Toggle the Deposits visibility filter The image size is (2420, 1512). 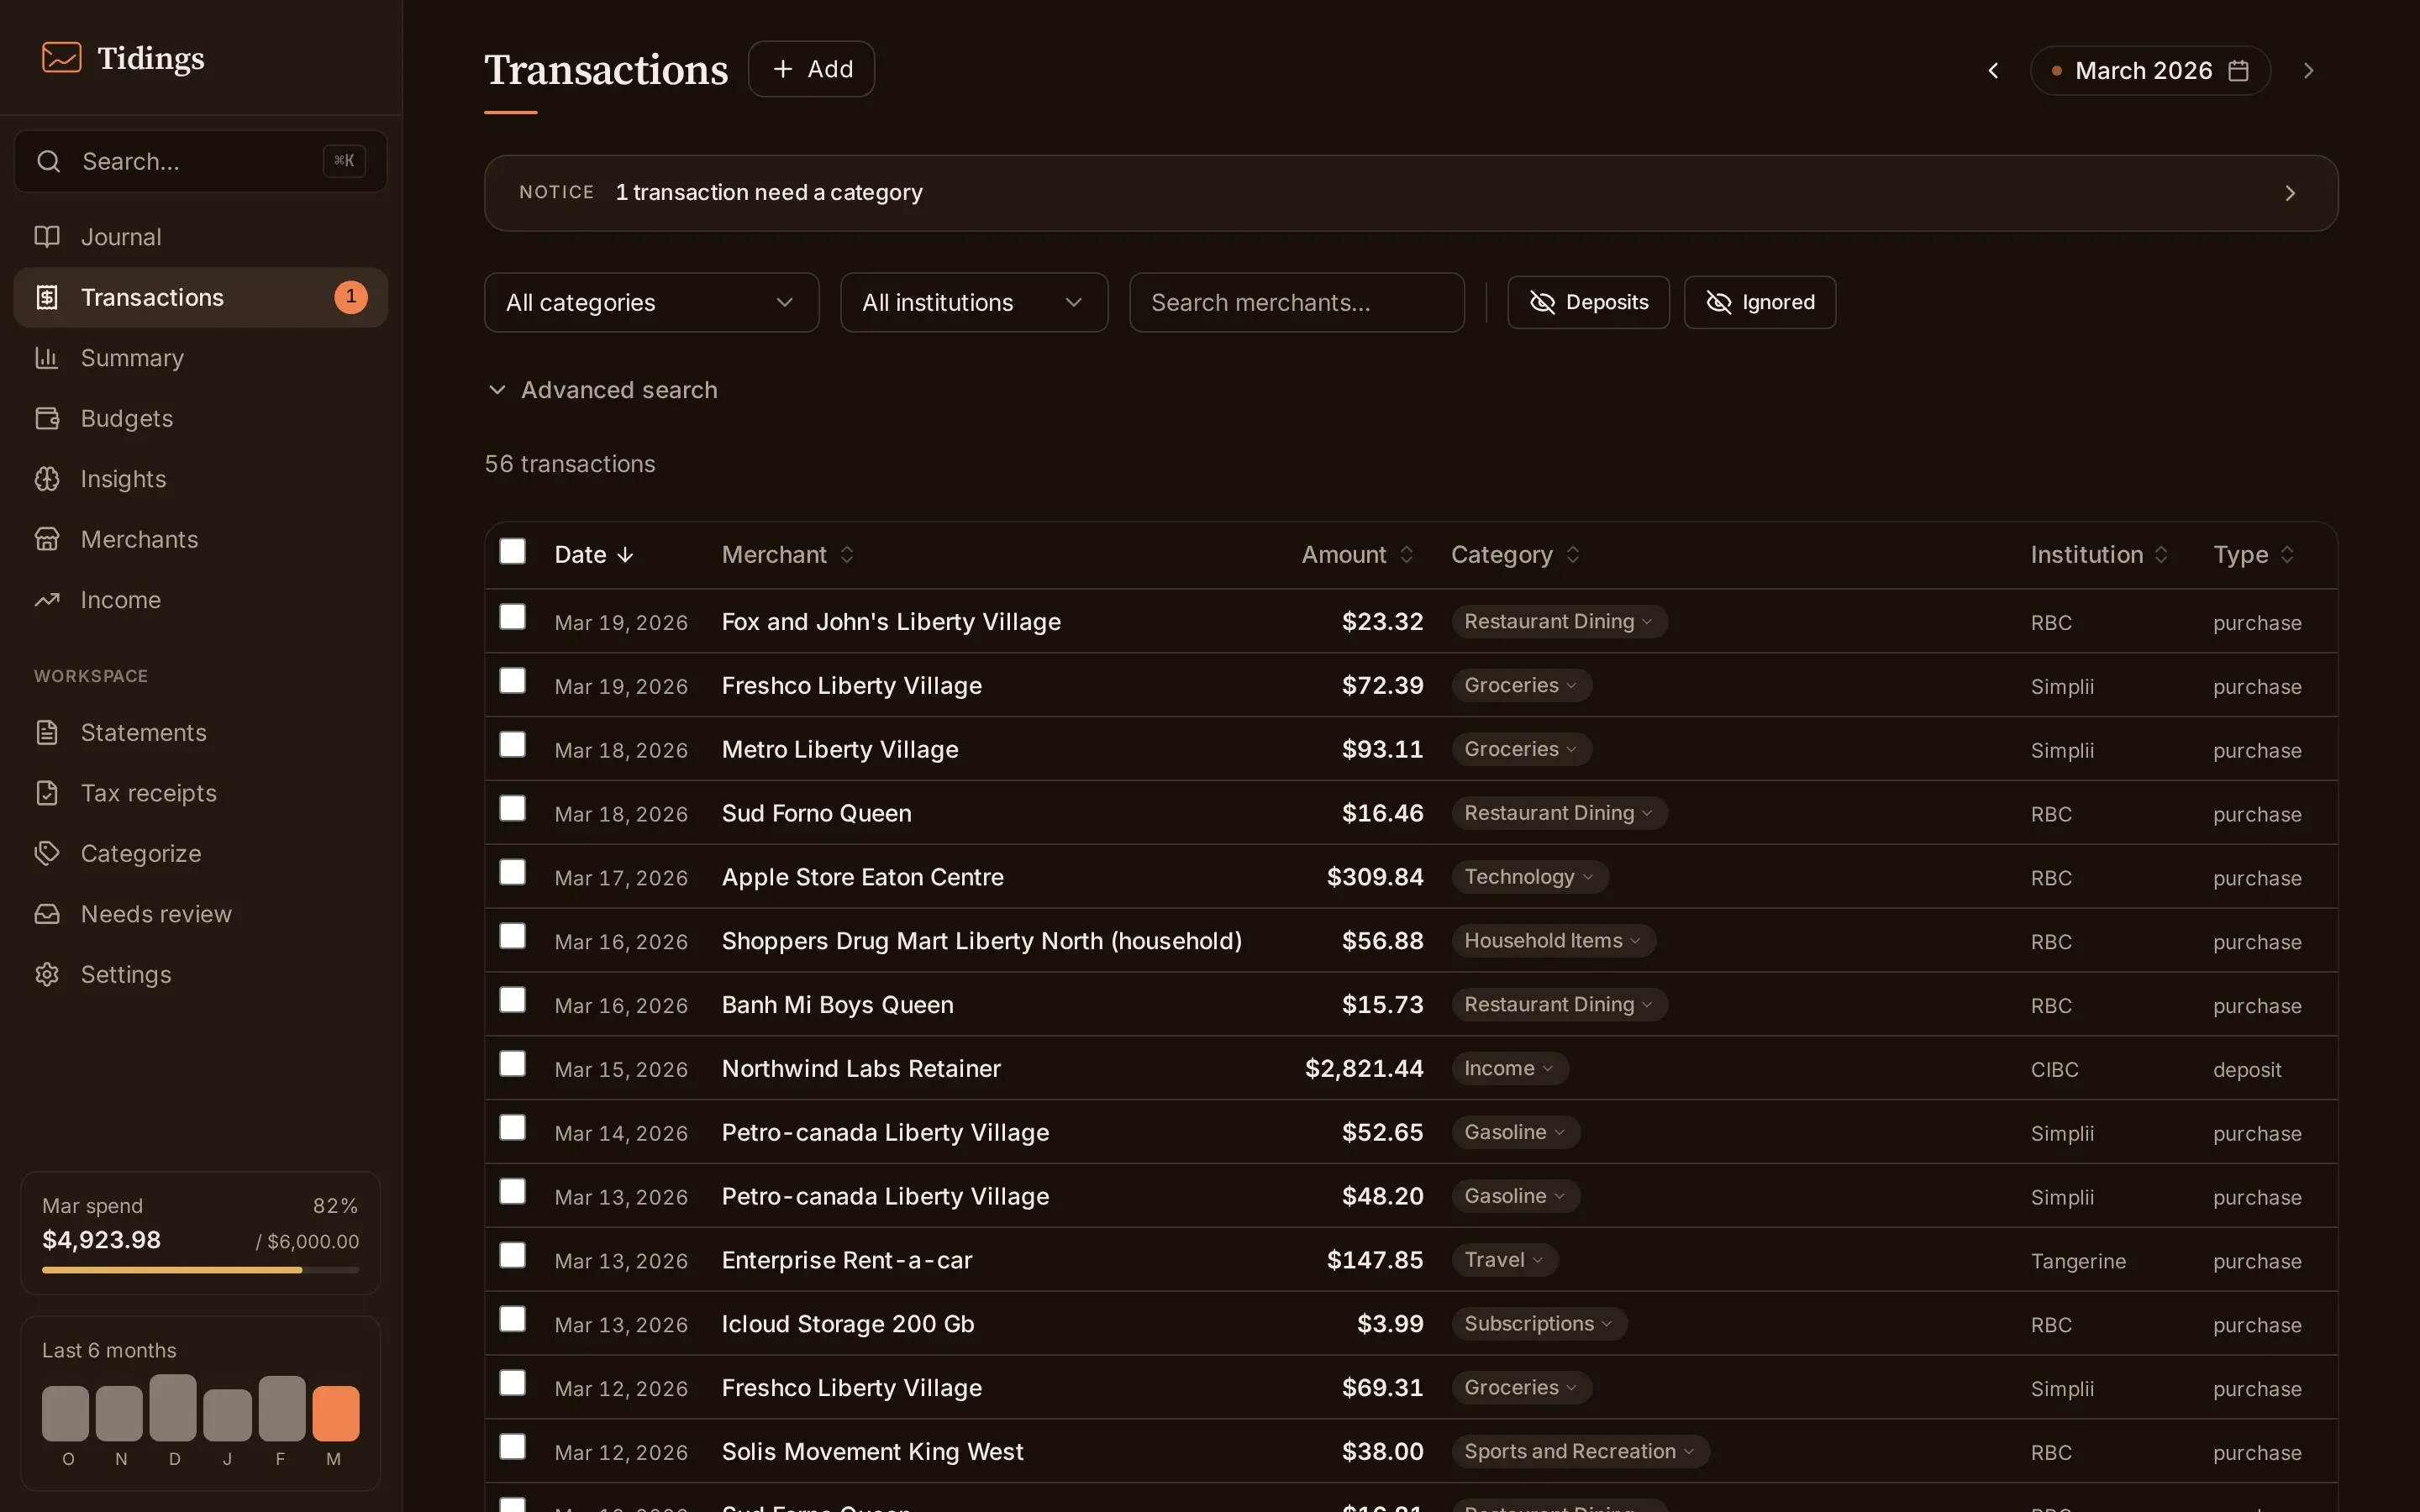(x=1588, y=302)
